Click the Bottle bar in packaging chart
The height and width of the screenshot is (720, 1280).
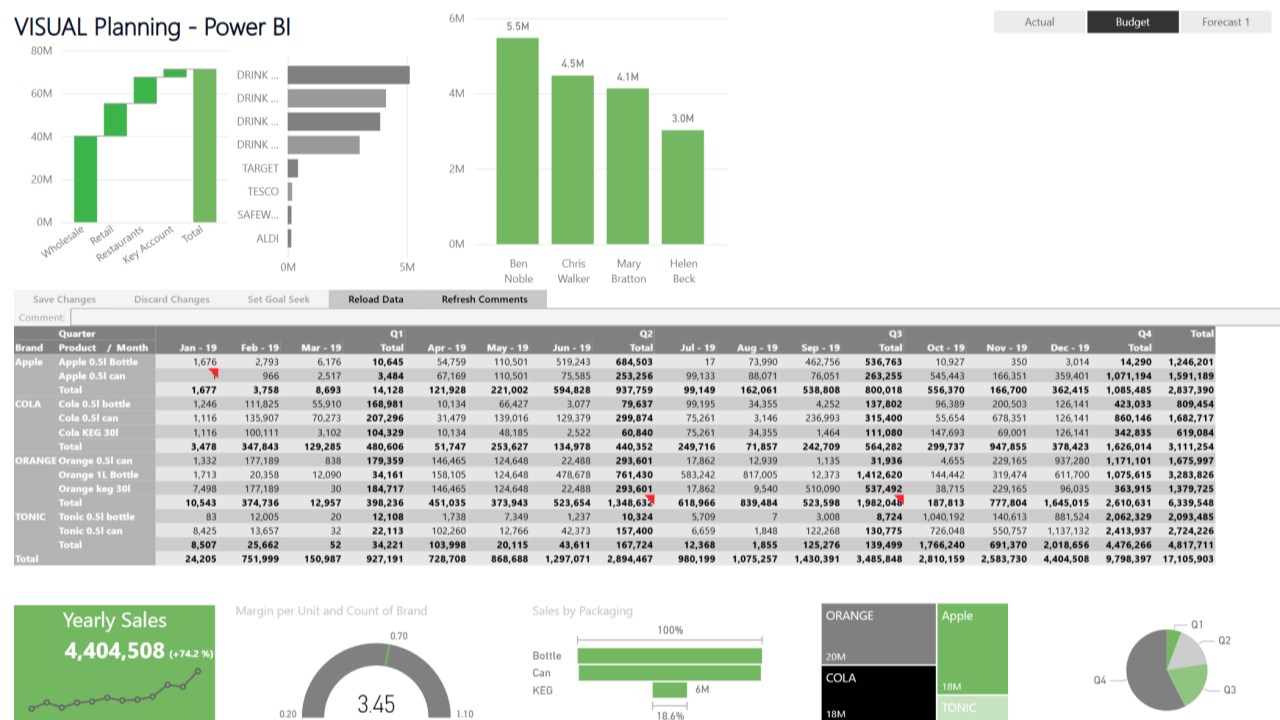pos(670,656)
